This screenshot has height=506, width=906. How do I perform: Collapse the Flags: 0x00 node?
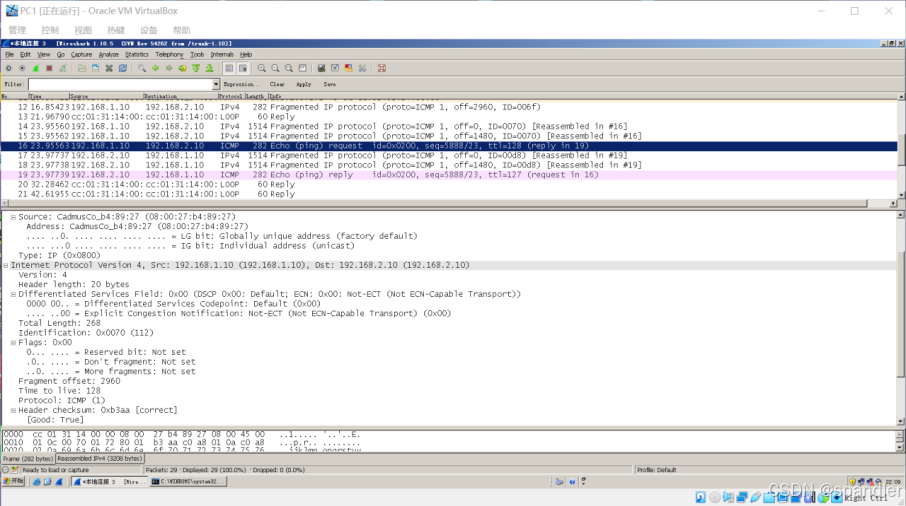(x=13, y=343)
